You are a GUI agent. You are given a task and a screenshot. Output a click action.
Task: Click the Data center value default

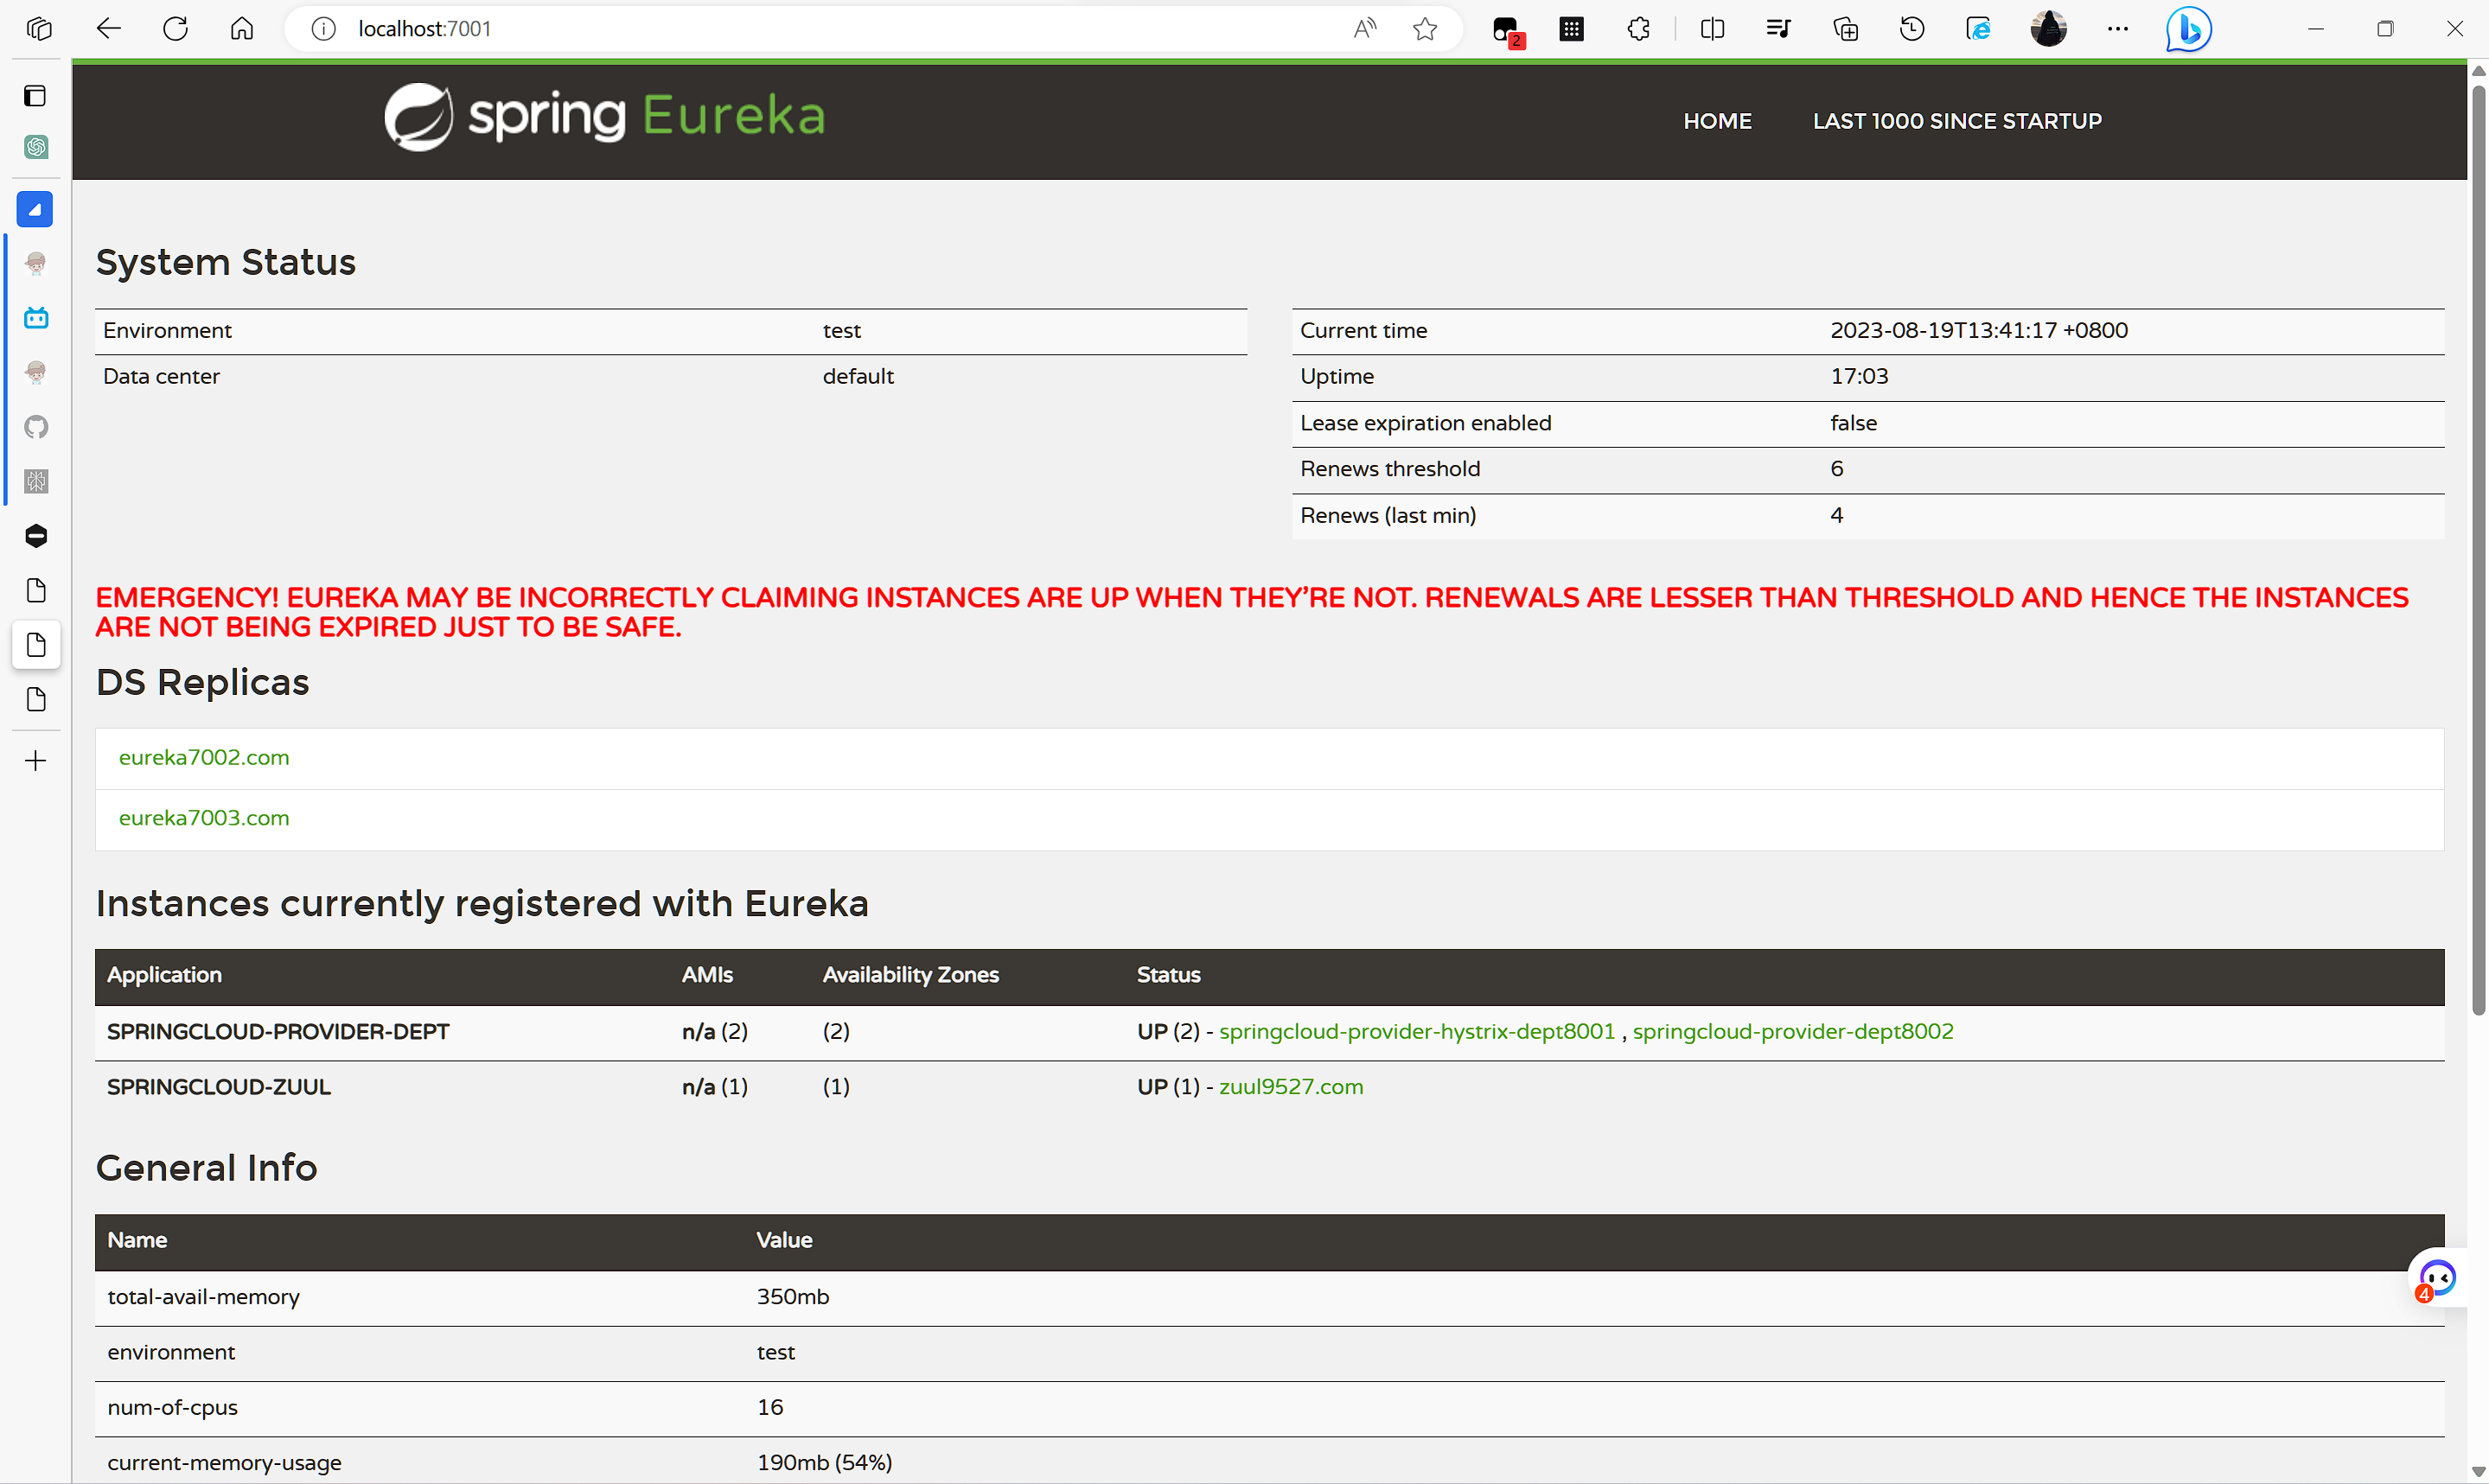(x=858, y=376)
